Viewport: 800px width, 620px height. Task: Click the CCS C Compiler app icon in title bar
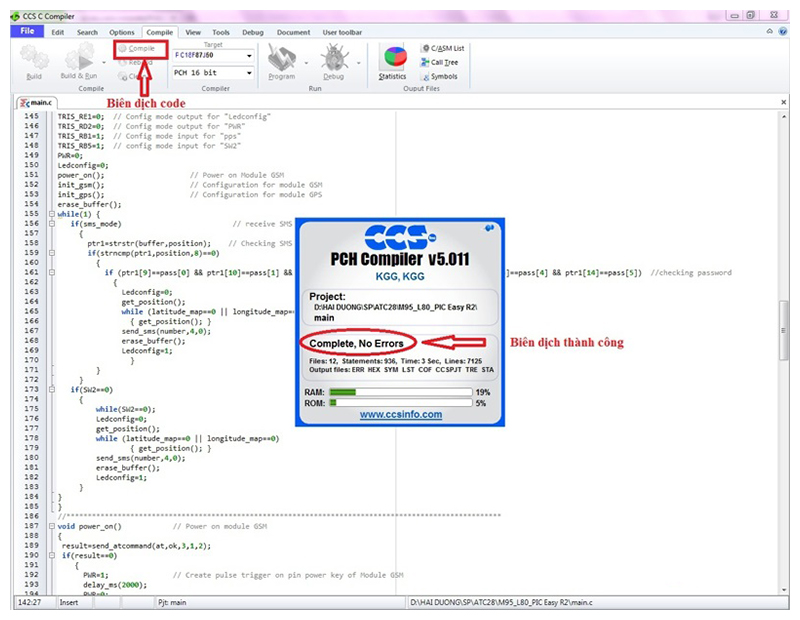click(x=16, y=16)
